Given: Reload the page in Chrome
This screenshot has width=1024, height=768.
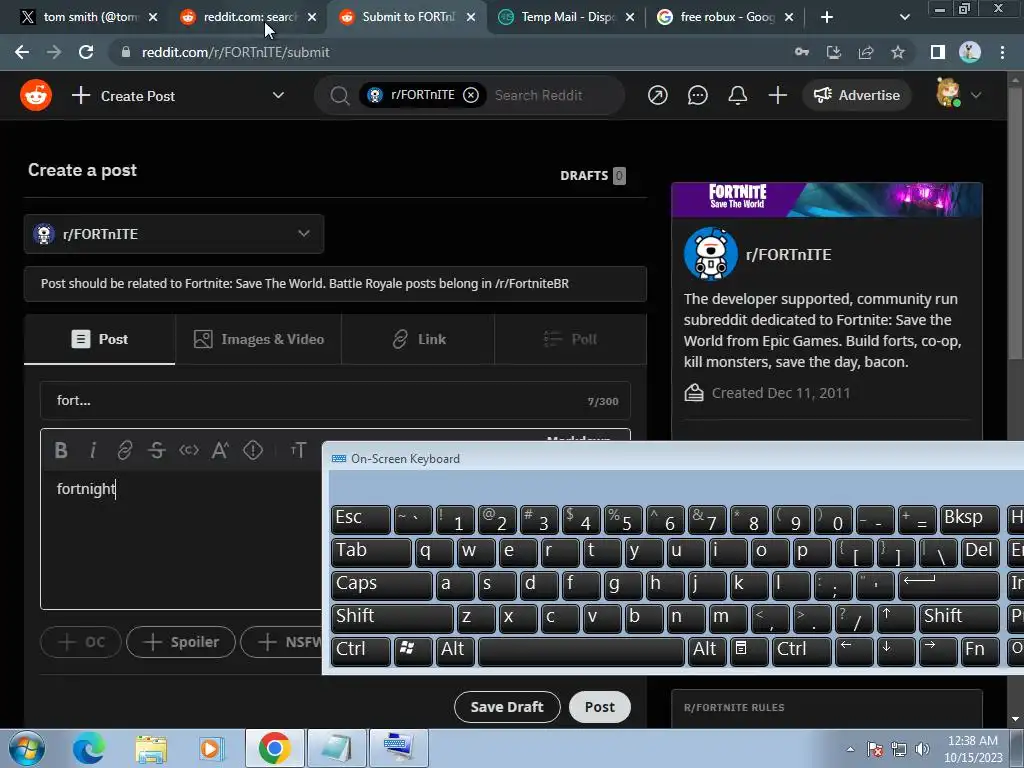Looking at the screenshot, I should pyautogui.click(x=86, y=52).
